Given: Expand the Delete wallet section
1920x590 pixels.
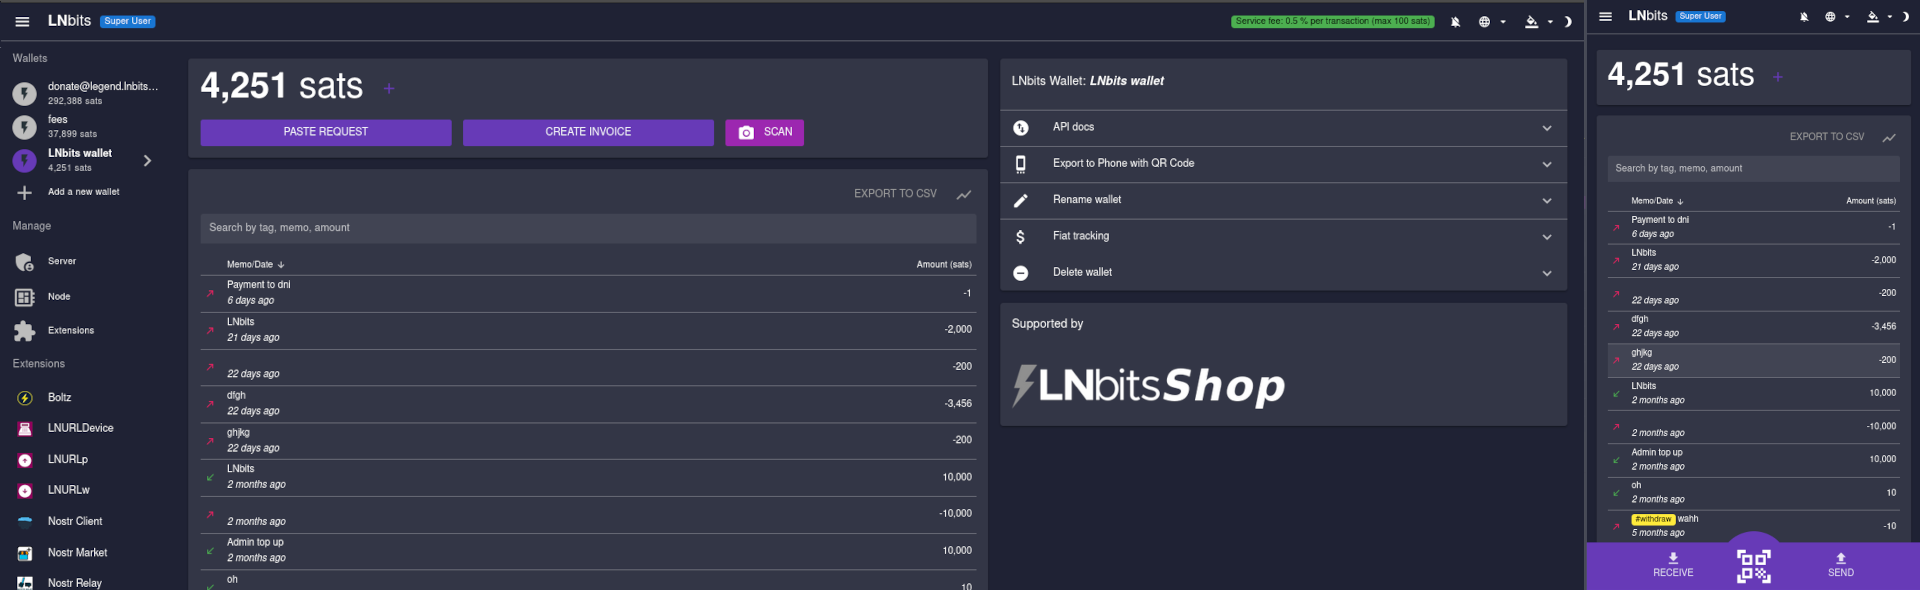Looking at the screenshot, I should [x=1283, y=273].
